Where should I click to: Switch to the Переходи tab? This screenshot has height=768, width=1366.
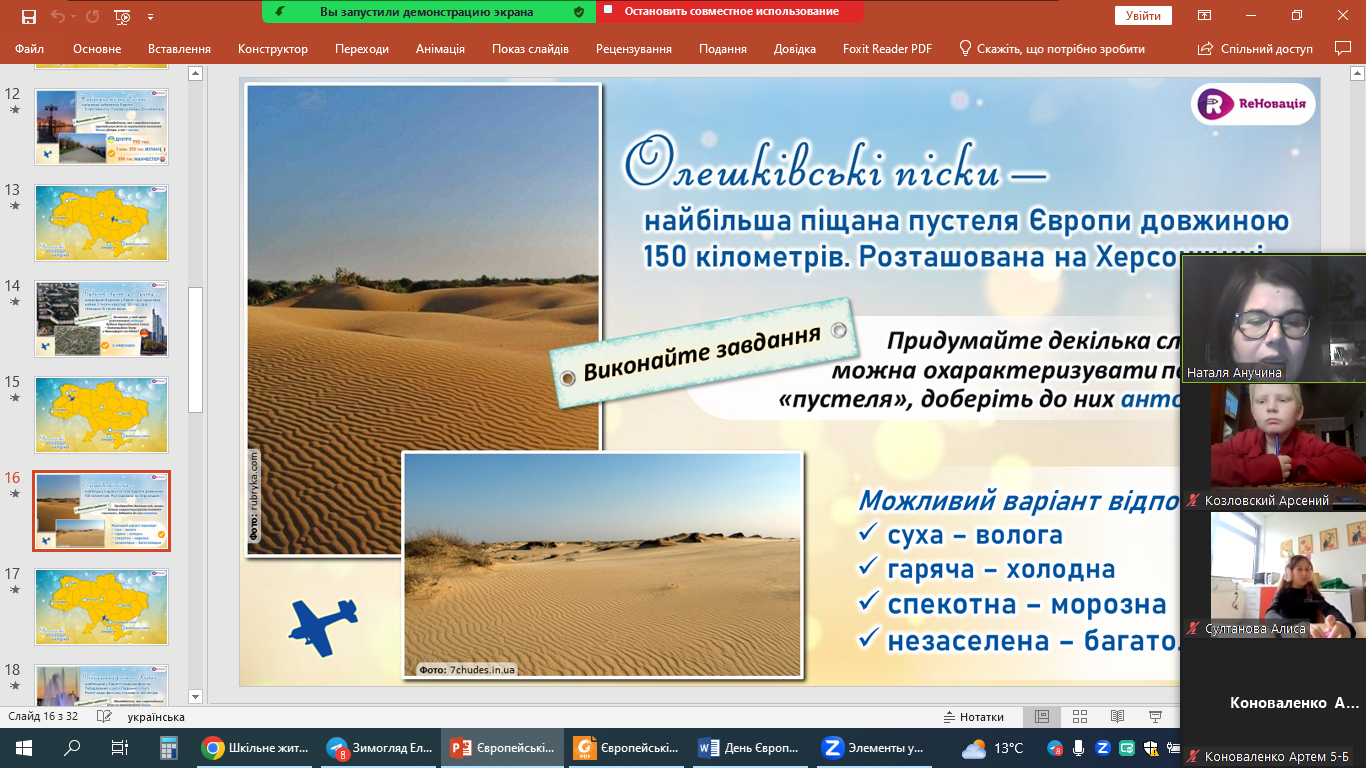pos(362,48)
